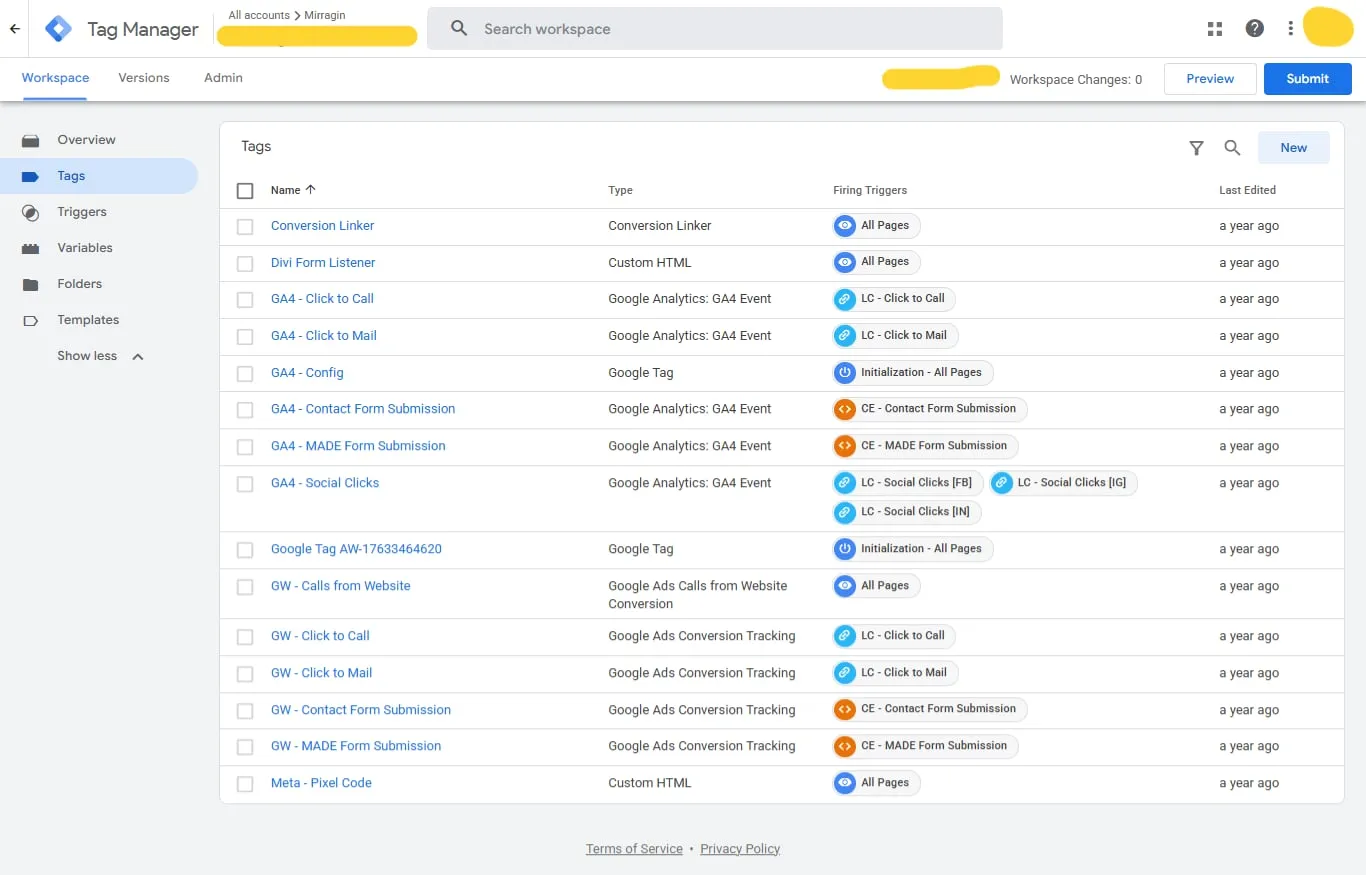Click the Overview icon in sidebar

(31, 140)
